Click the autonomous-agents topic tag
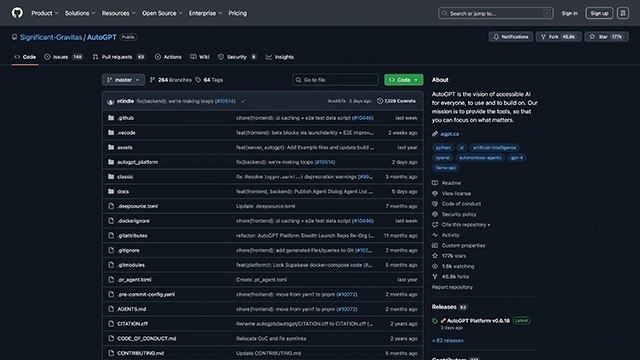The width and height of the screenshot is (640, 360). pos(480,158)
